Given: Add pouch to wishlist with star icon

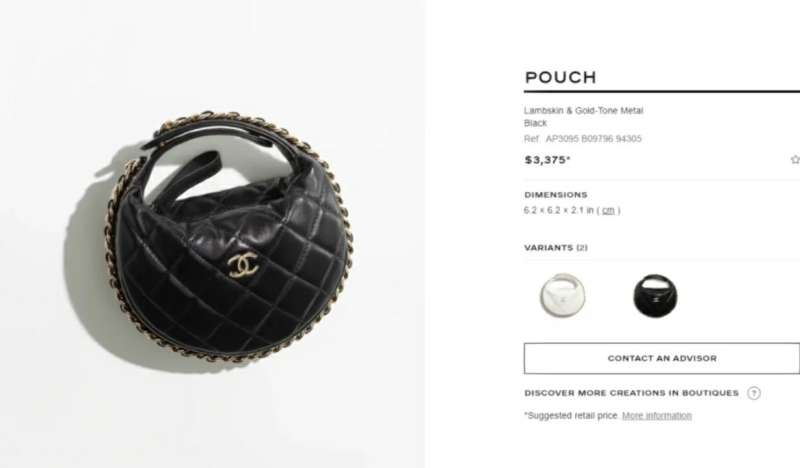Looking at the screenshot, I should pyautogui.click(x=795, y=160).
